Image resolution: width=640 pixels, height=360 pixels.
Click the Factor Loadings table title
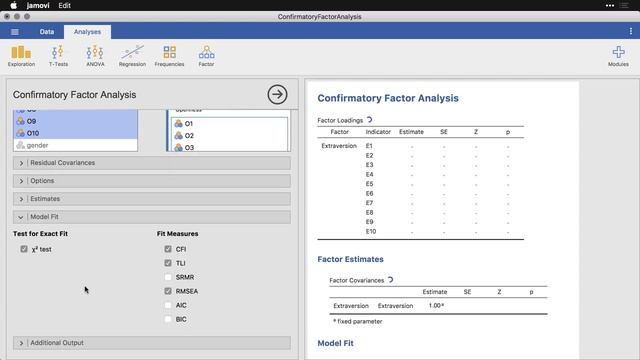pyautogui.click(x=340, y=120)
